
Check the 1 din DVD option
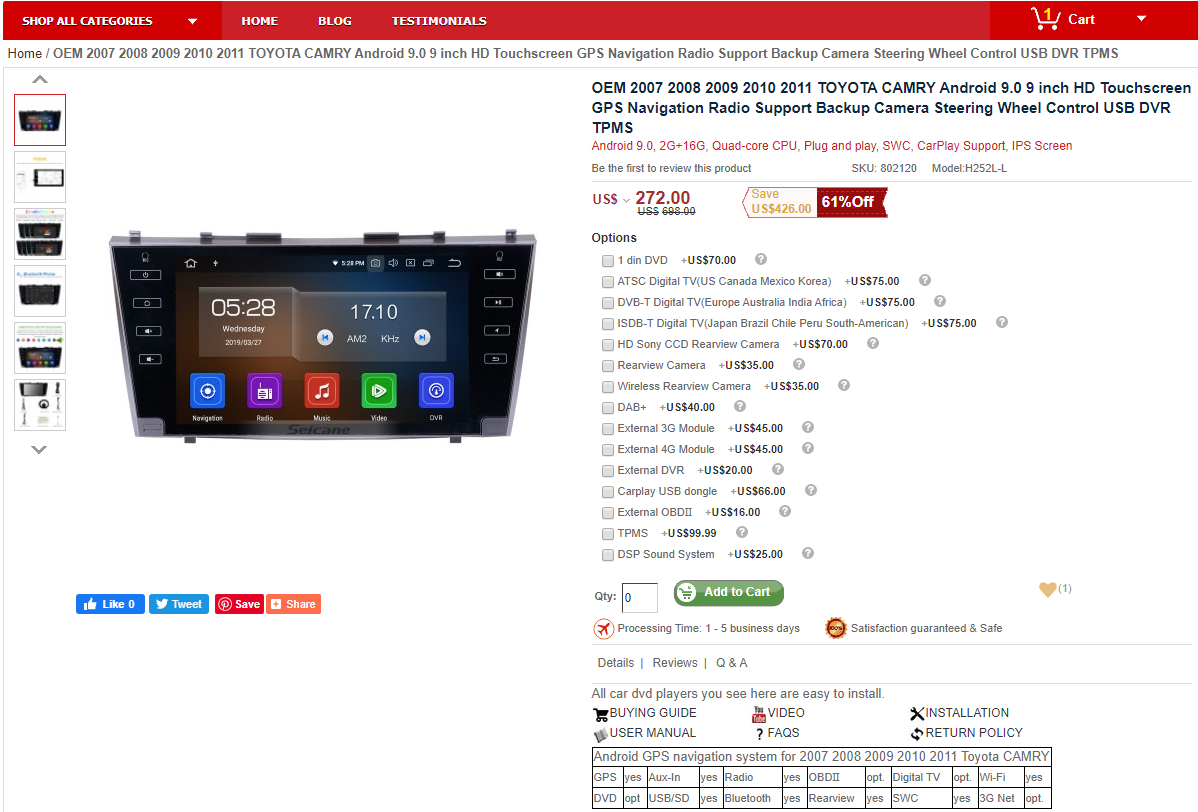tap(608, 261)
